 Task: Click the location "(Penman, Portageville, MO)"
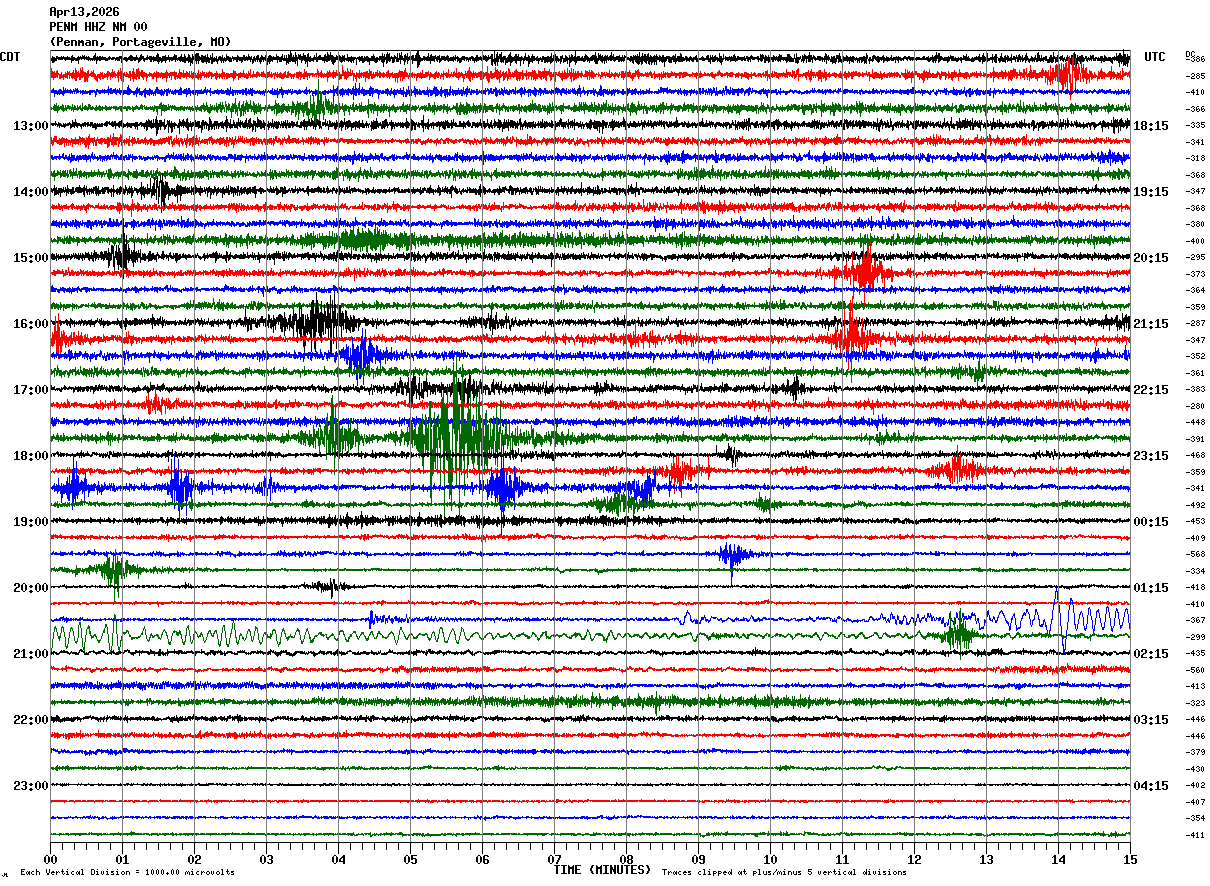pyautogui.click(x=140, y=42)
